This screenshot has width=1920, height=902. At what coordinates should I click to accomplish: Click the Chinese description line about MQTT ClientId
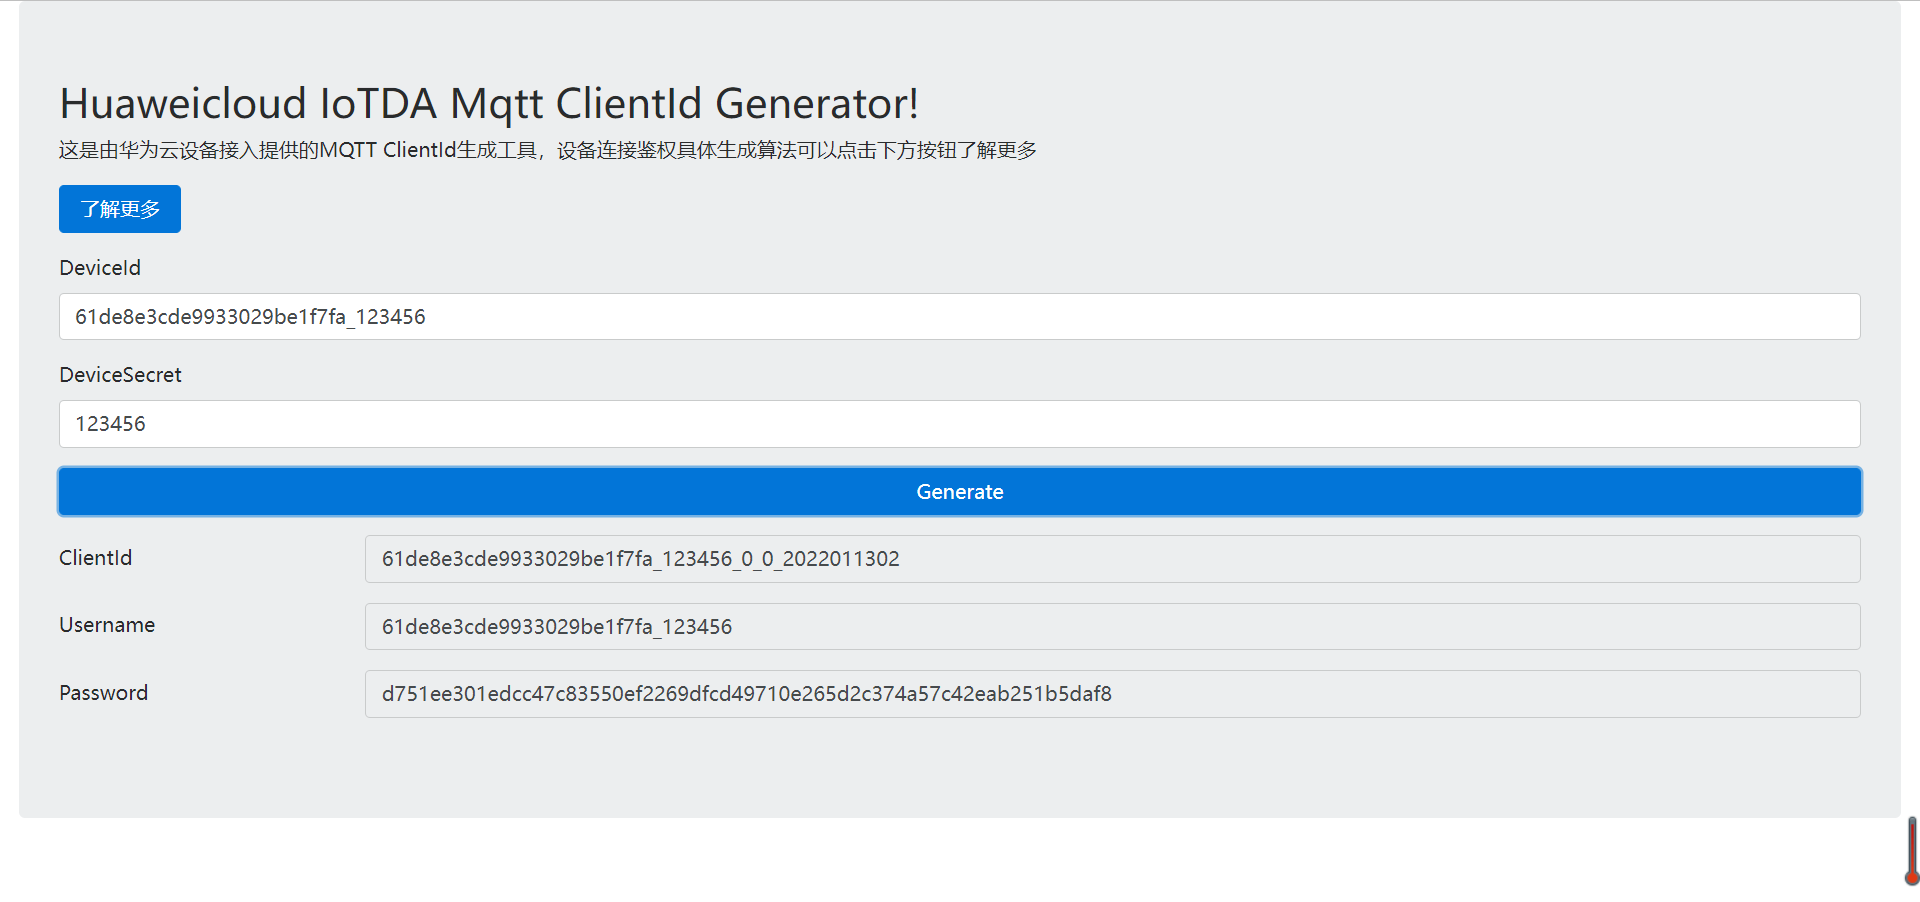(x=548, y=150)
